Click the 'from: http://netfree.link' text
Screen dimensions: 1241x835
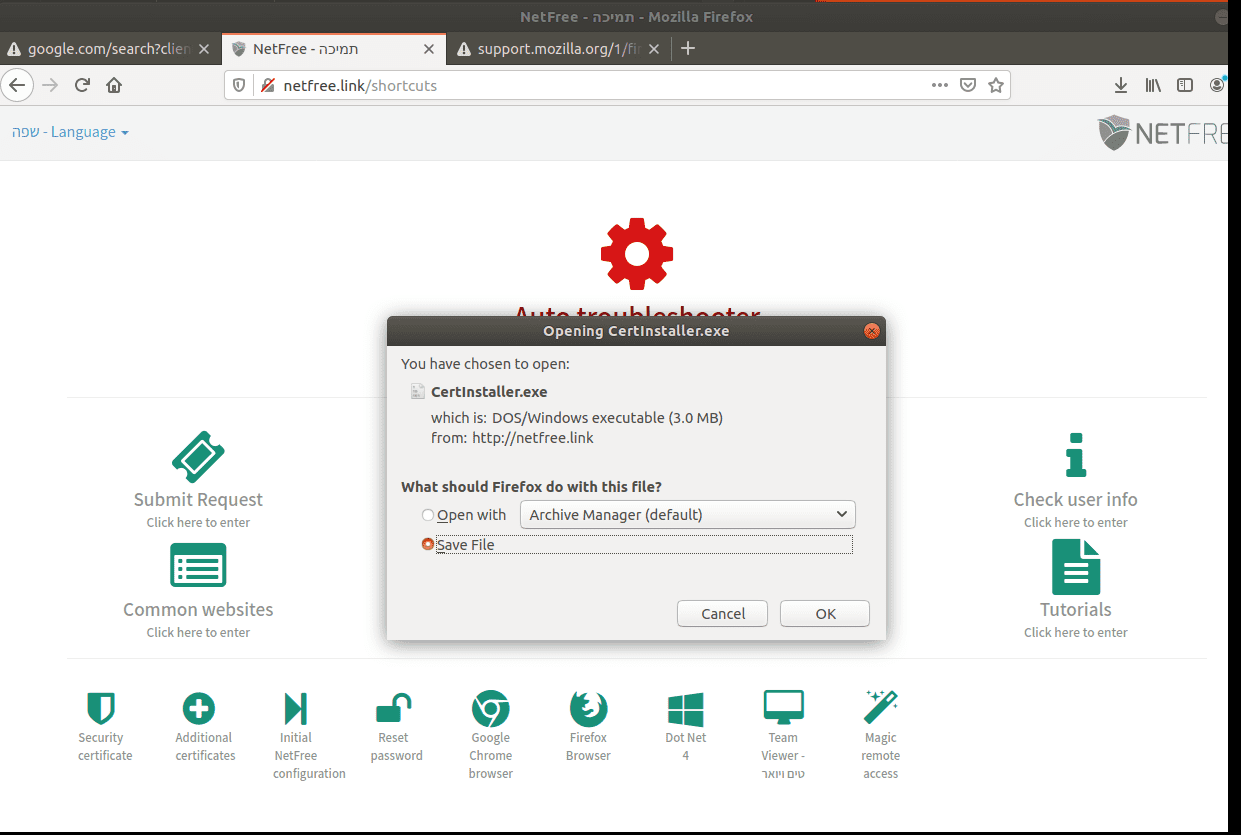coord(513,437)
